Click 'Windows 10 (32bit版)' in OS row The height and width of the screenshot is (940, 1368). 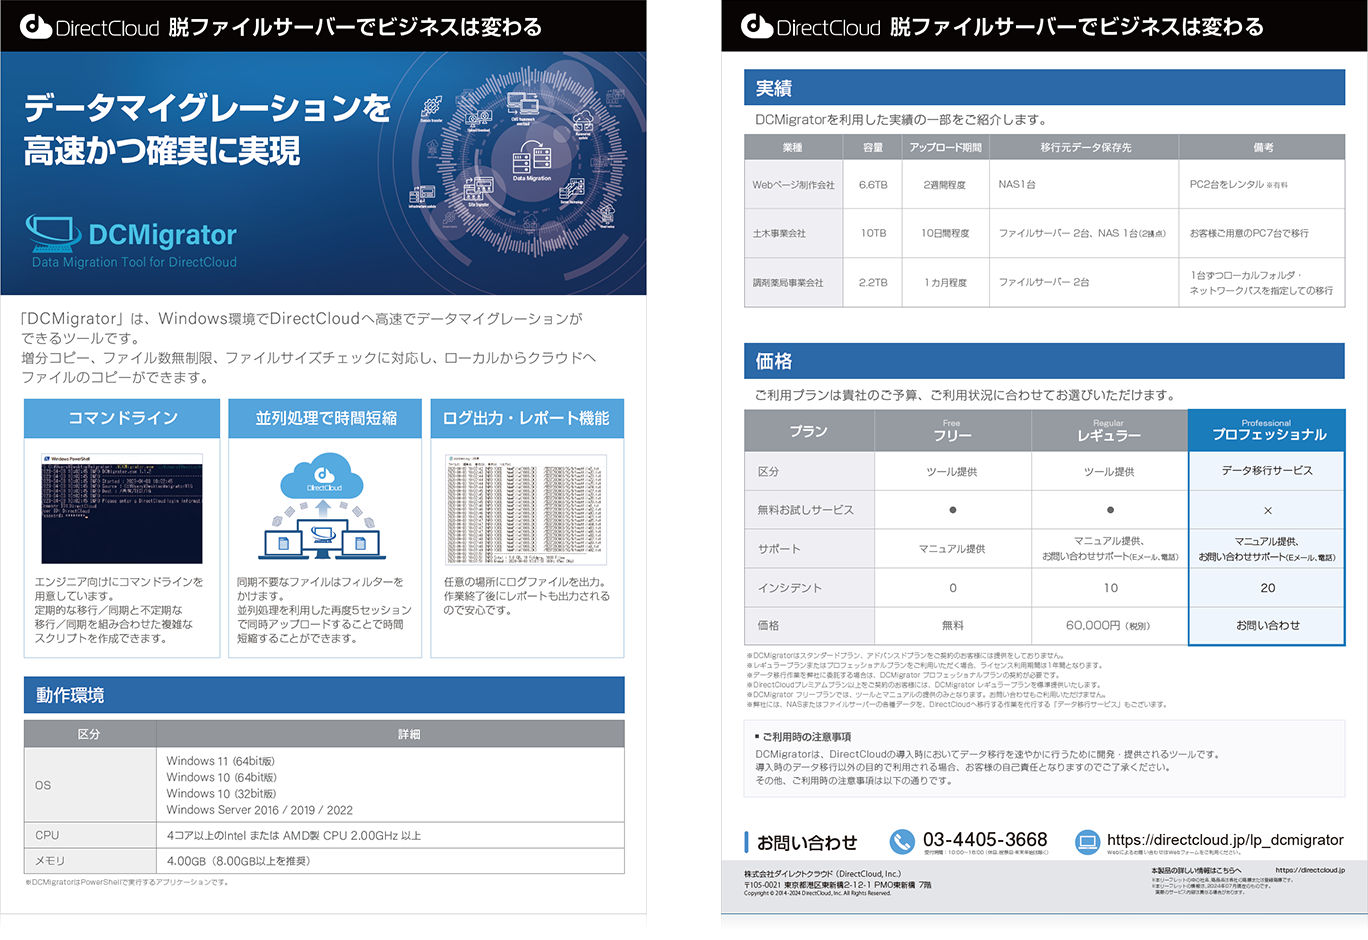pos(221,793)
